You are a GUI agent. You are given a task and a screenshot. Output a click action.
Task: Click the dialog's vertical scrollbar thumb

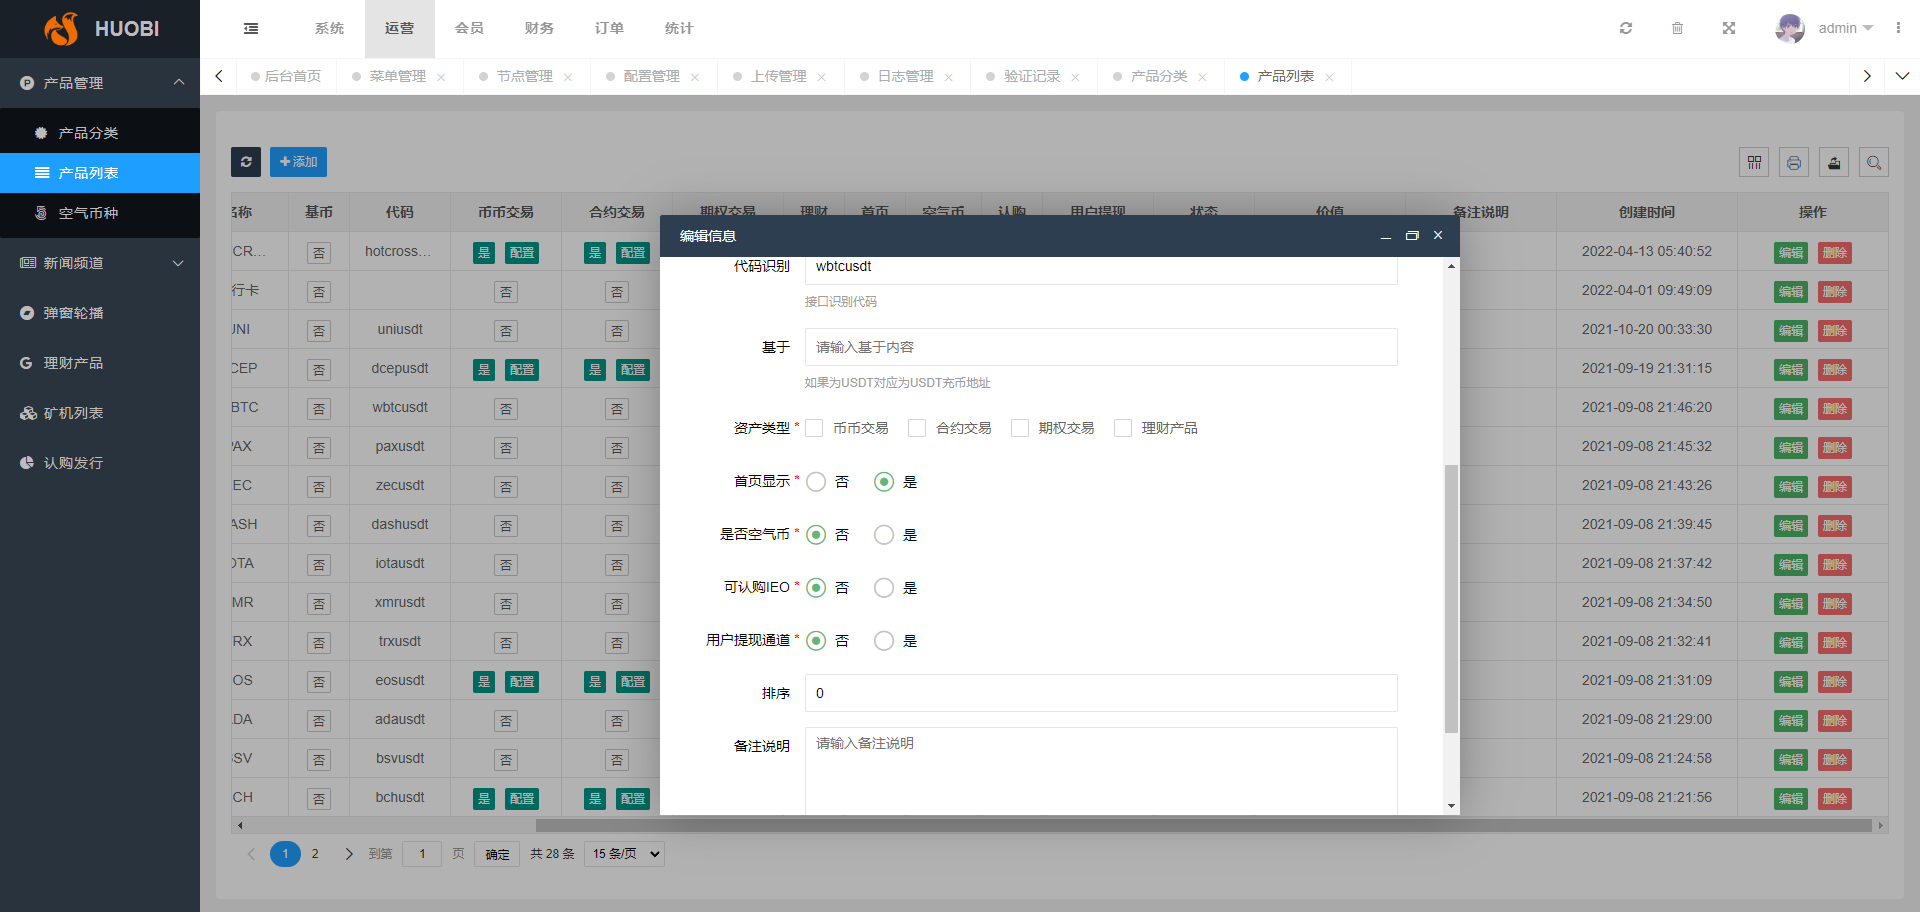pyautogui.click(x=1451, y=598)
